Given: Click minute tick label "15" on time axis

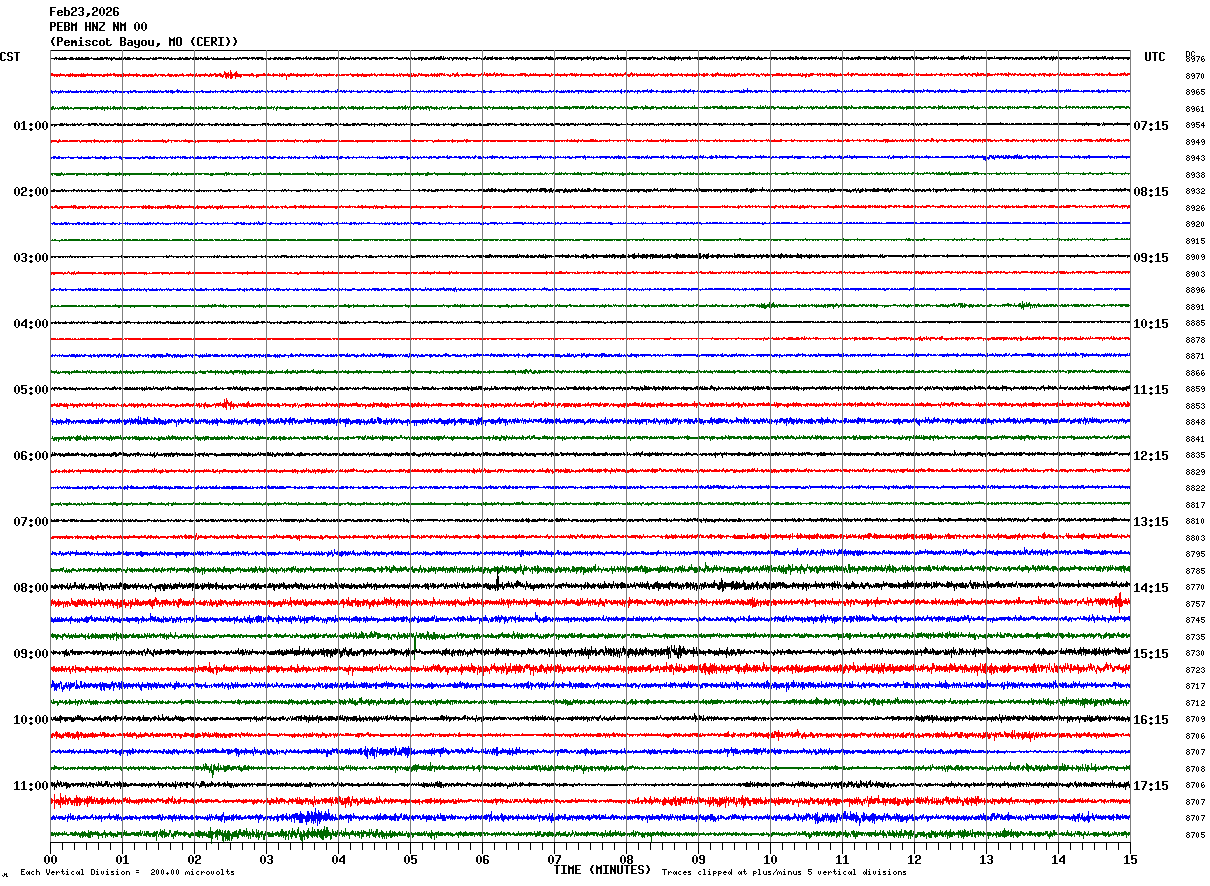Looking at the screenshot, I should click(x=1130, y=859).
